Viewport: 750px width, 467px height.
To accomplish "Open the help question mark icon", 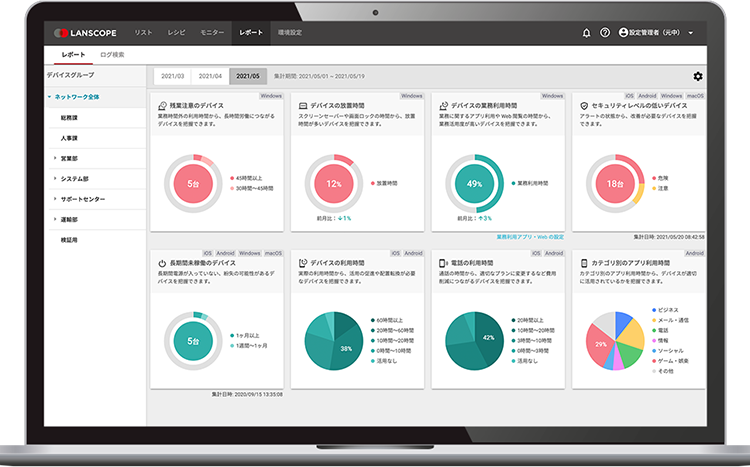I will pyautogui.click(x=605, y=33).
